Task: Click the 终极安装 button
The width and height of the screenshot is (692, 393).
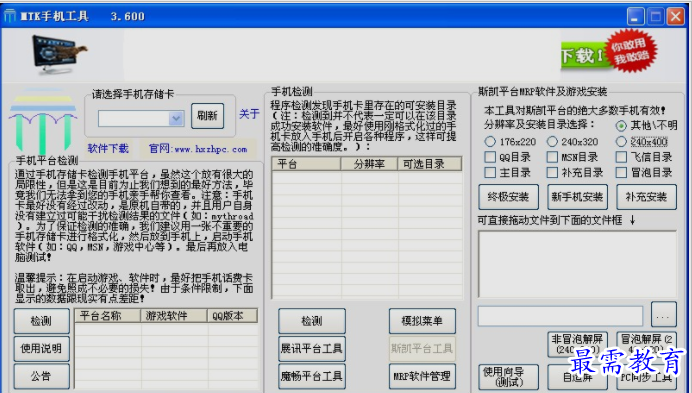Action: pyautogui.click(x=508, y=197)
